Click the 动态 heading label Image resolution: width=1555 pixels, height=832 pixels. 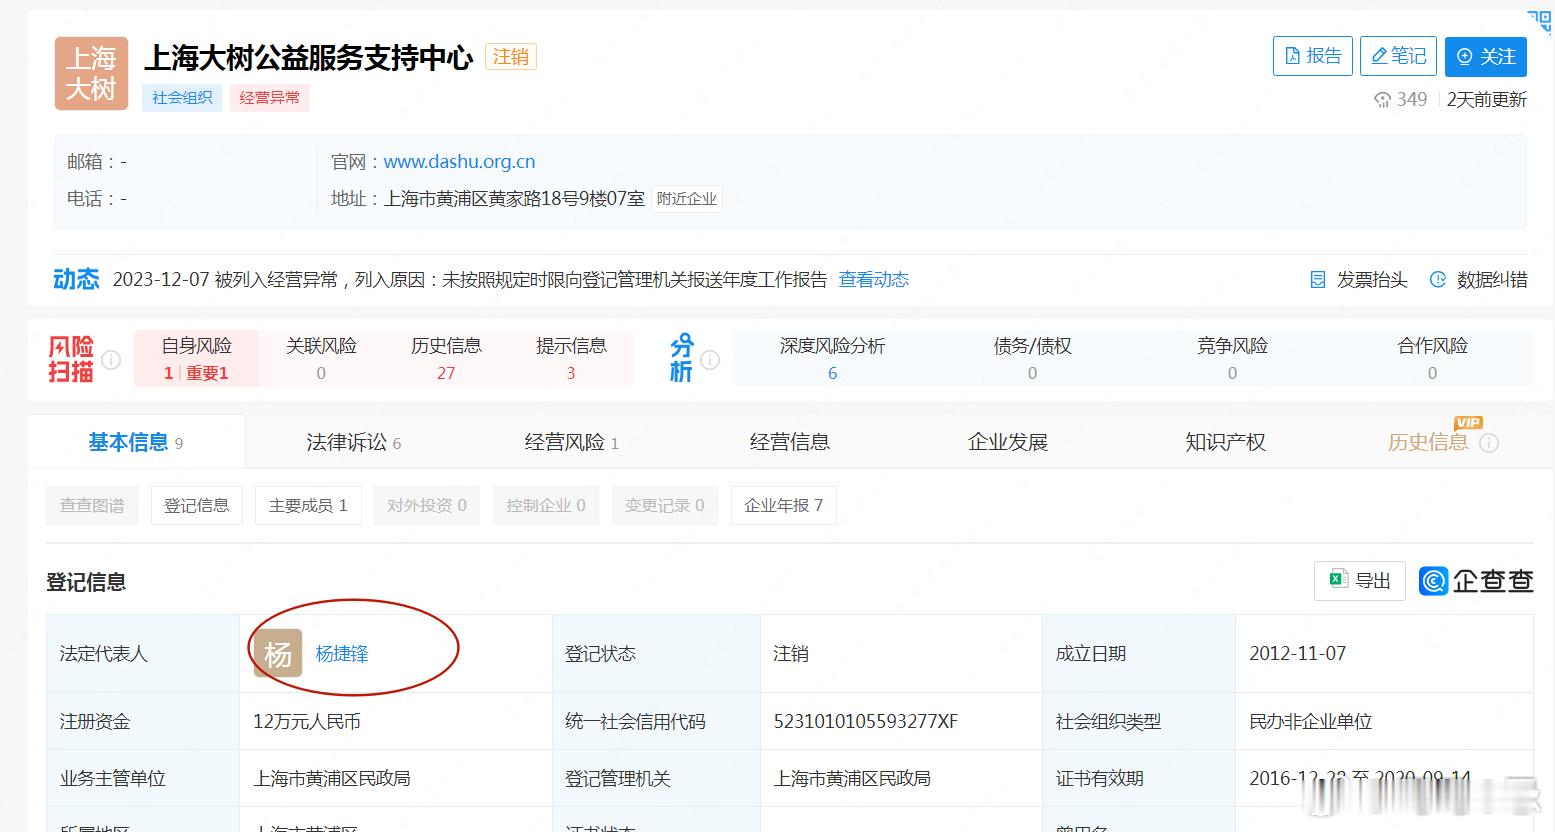[76, 279]
